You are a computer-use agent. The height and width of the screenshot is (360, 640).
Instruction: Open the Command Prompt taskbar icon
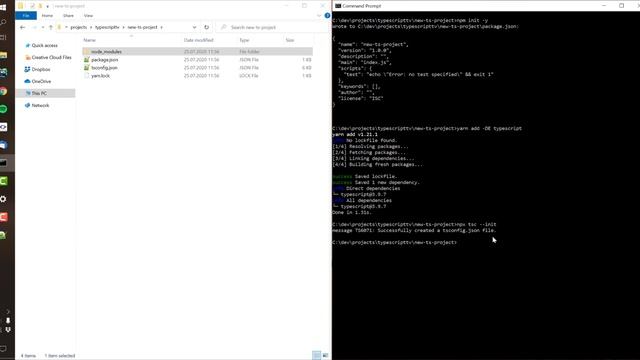(3, 163)
